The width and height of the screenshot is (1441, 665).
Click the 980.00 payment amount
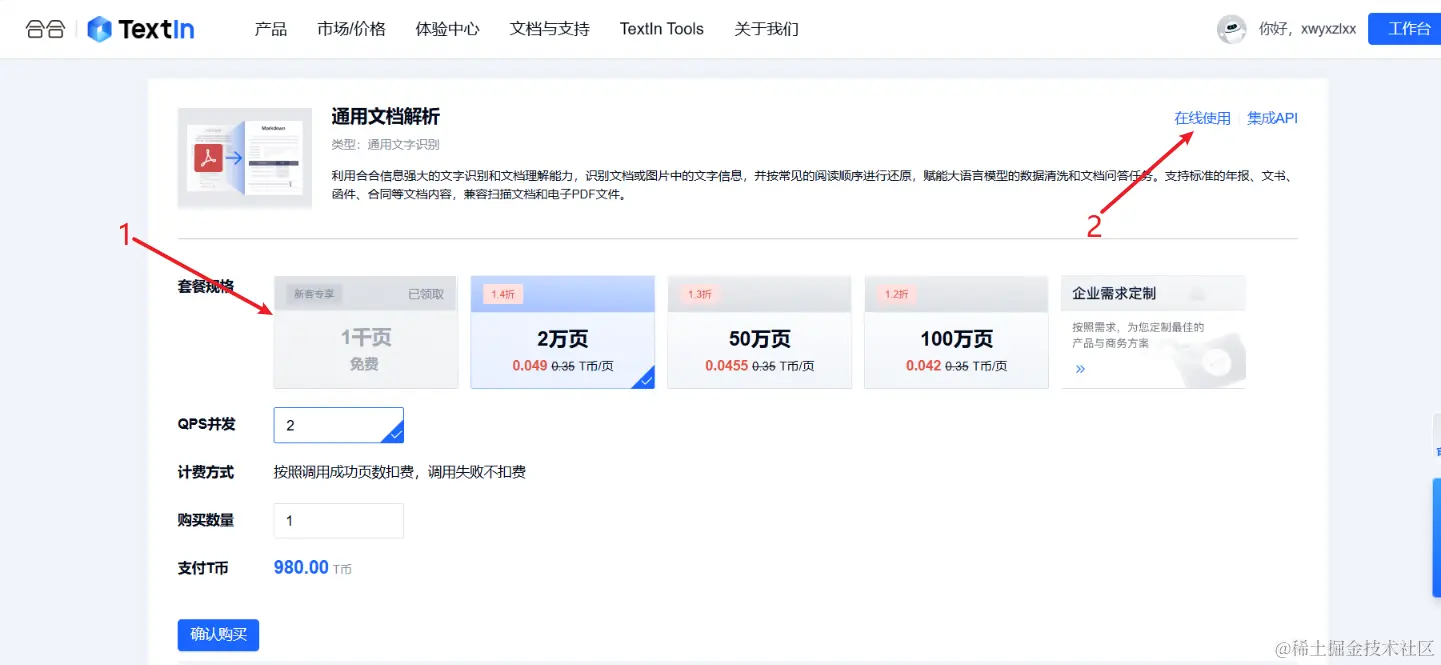pos(301,568)
